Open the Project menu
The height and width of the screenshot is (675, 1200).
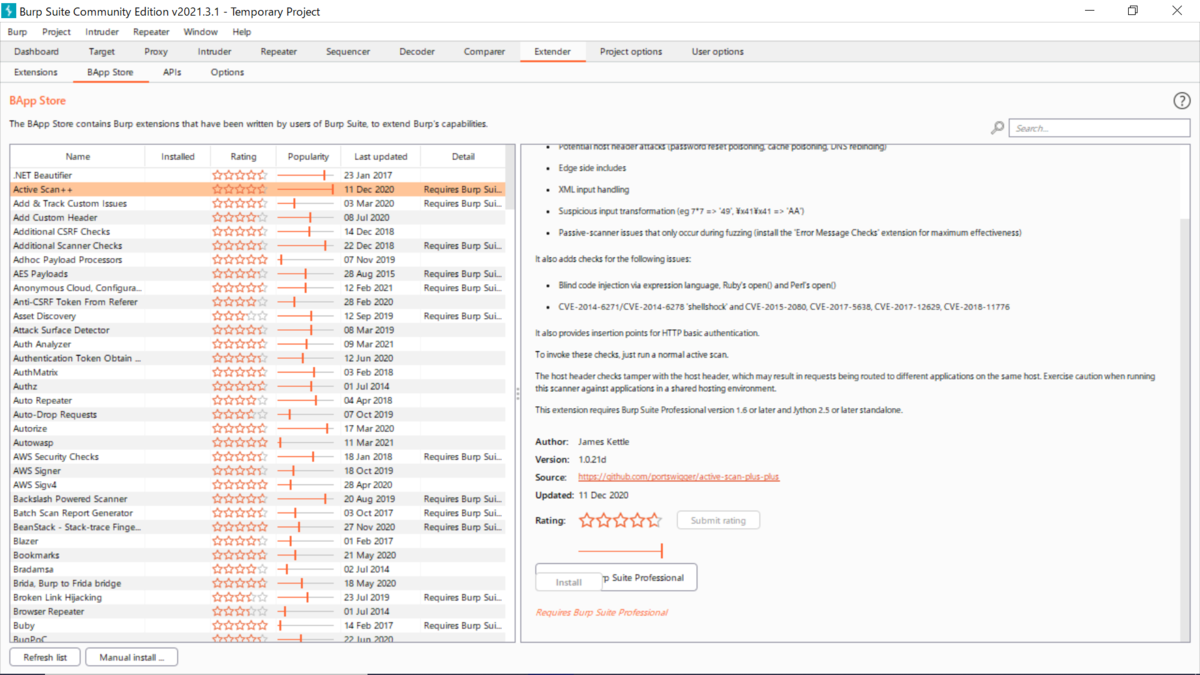[x=56, y=32]
